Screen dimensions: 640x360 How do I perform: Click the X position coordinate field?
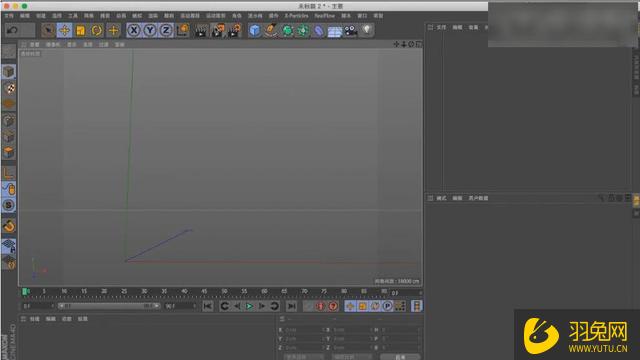coord(304,329)
